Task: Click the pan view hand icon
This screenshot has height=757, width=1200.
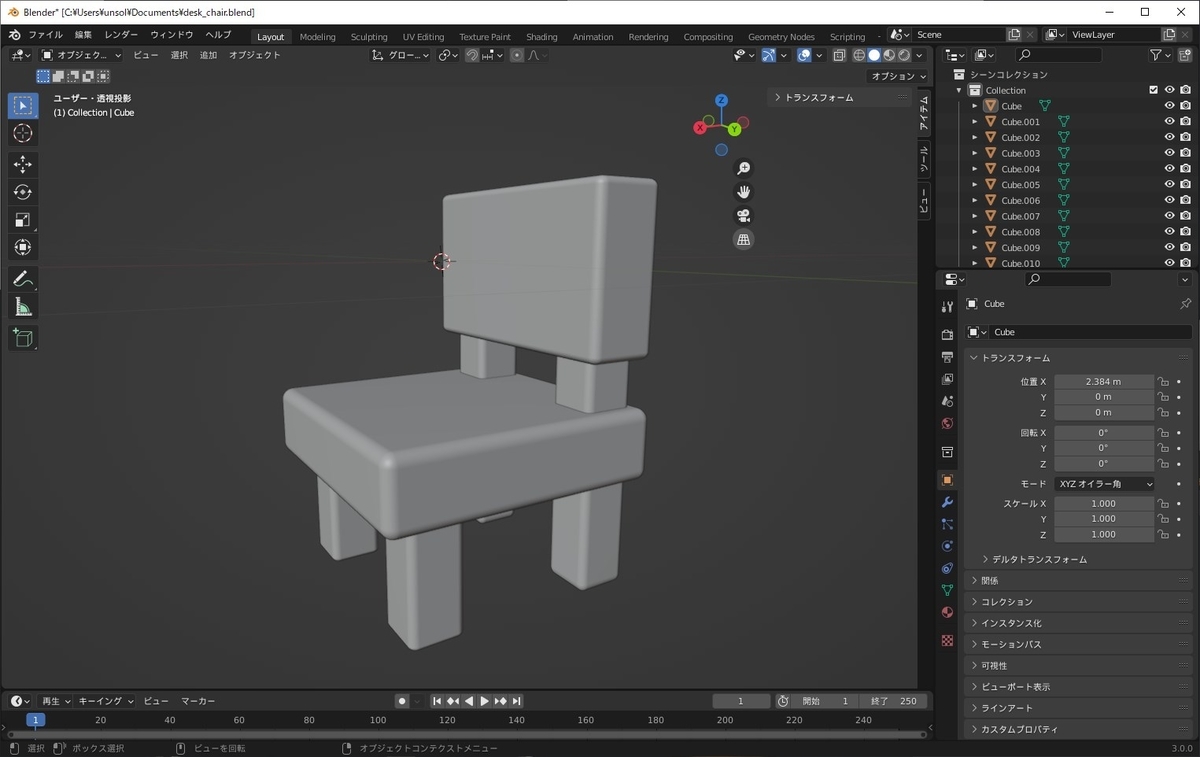Action: point(743,192)
